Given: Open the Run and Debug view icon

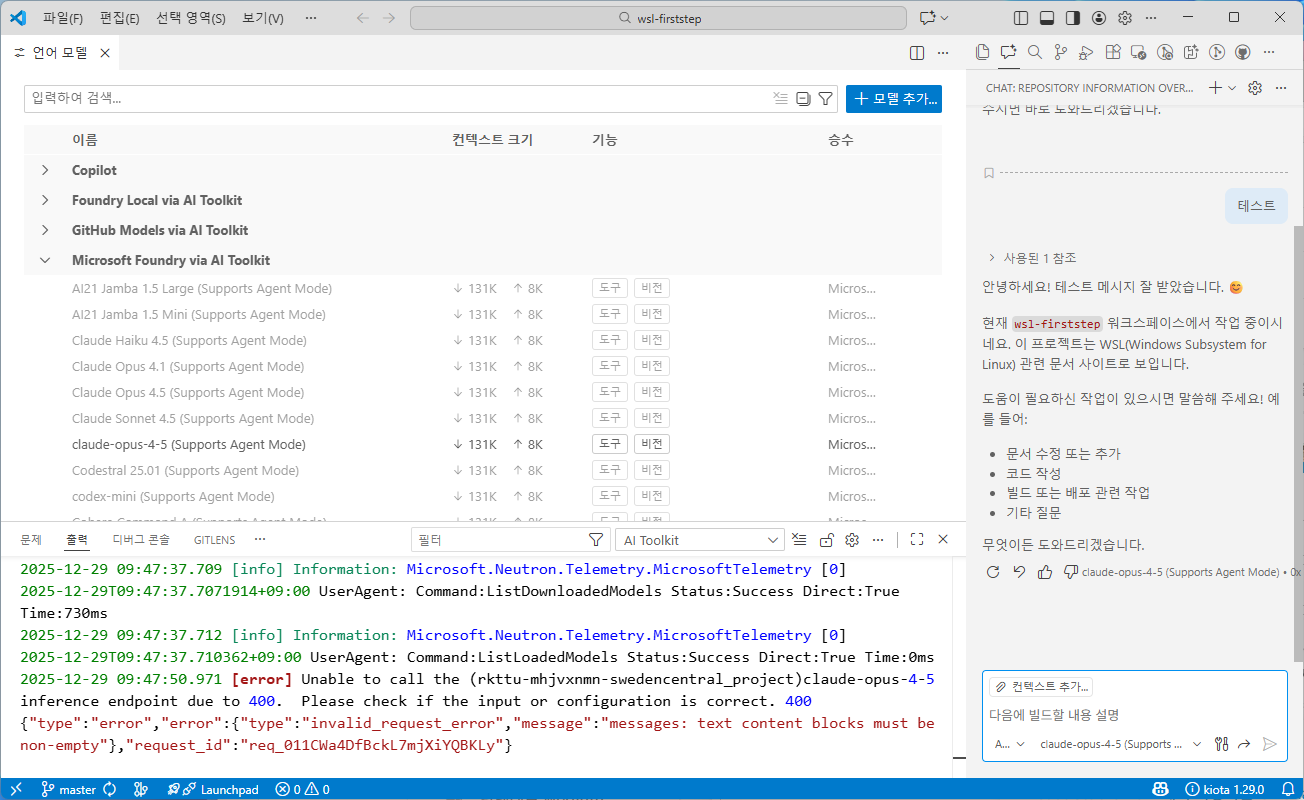Looking at the screenshot, I should click(x=1086, y=52).
